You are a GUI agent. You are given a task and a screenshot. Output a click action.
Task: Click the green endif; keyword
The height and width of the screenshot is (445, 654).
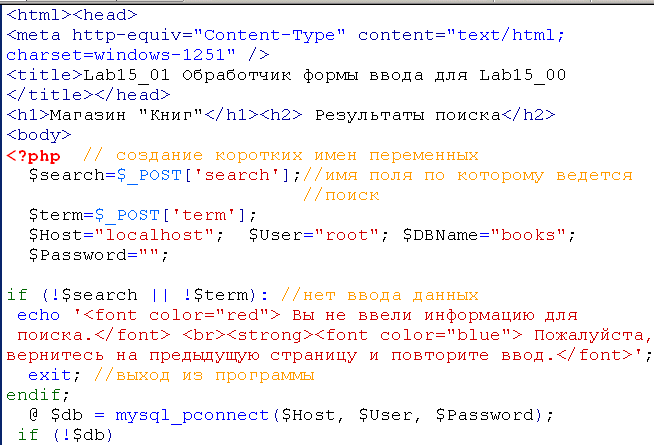click(38, 395)
